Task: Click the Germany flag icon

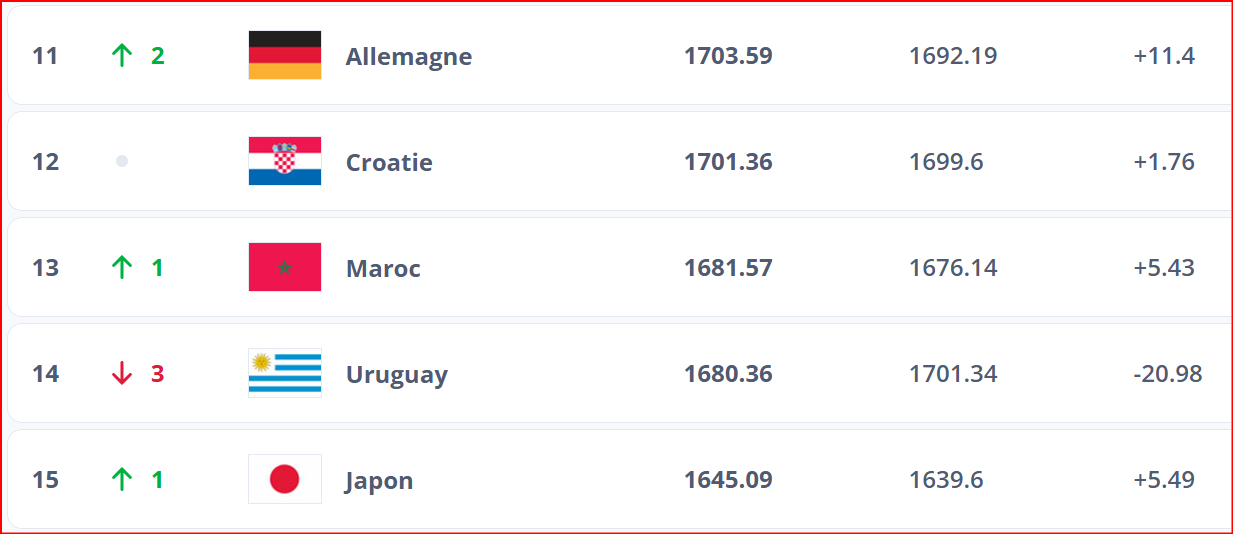Action: (x=285, y=55)
